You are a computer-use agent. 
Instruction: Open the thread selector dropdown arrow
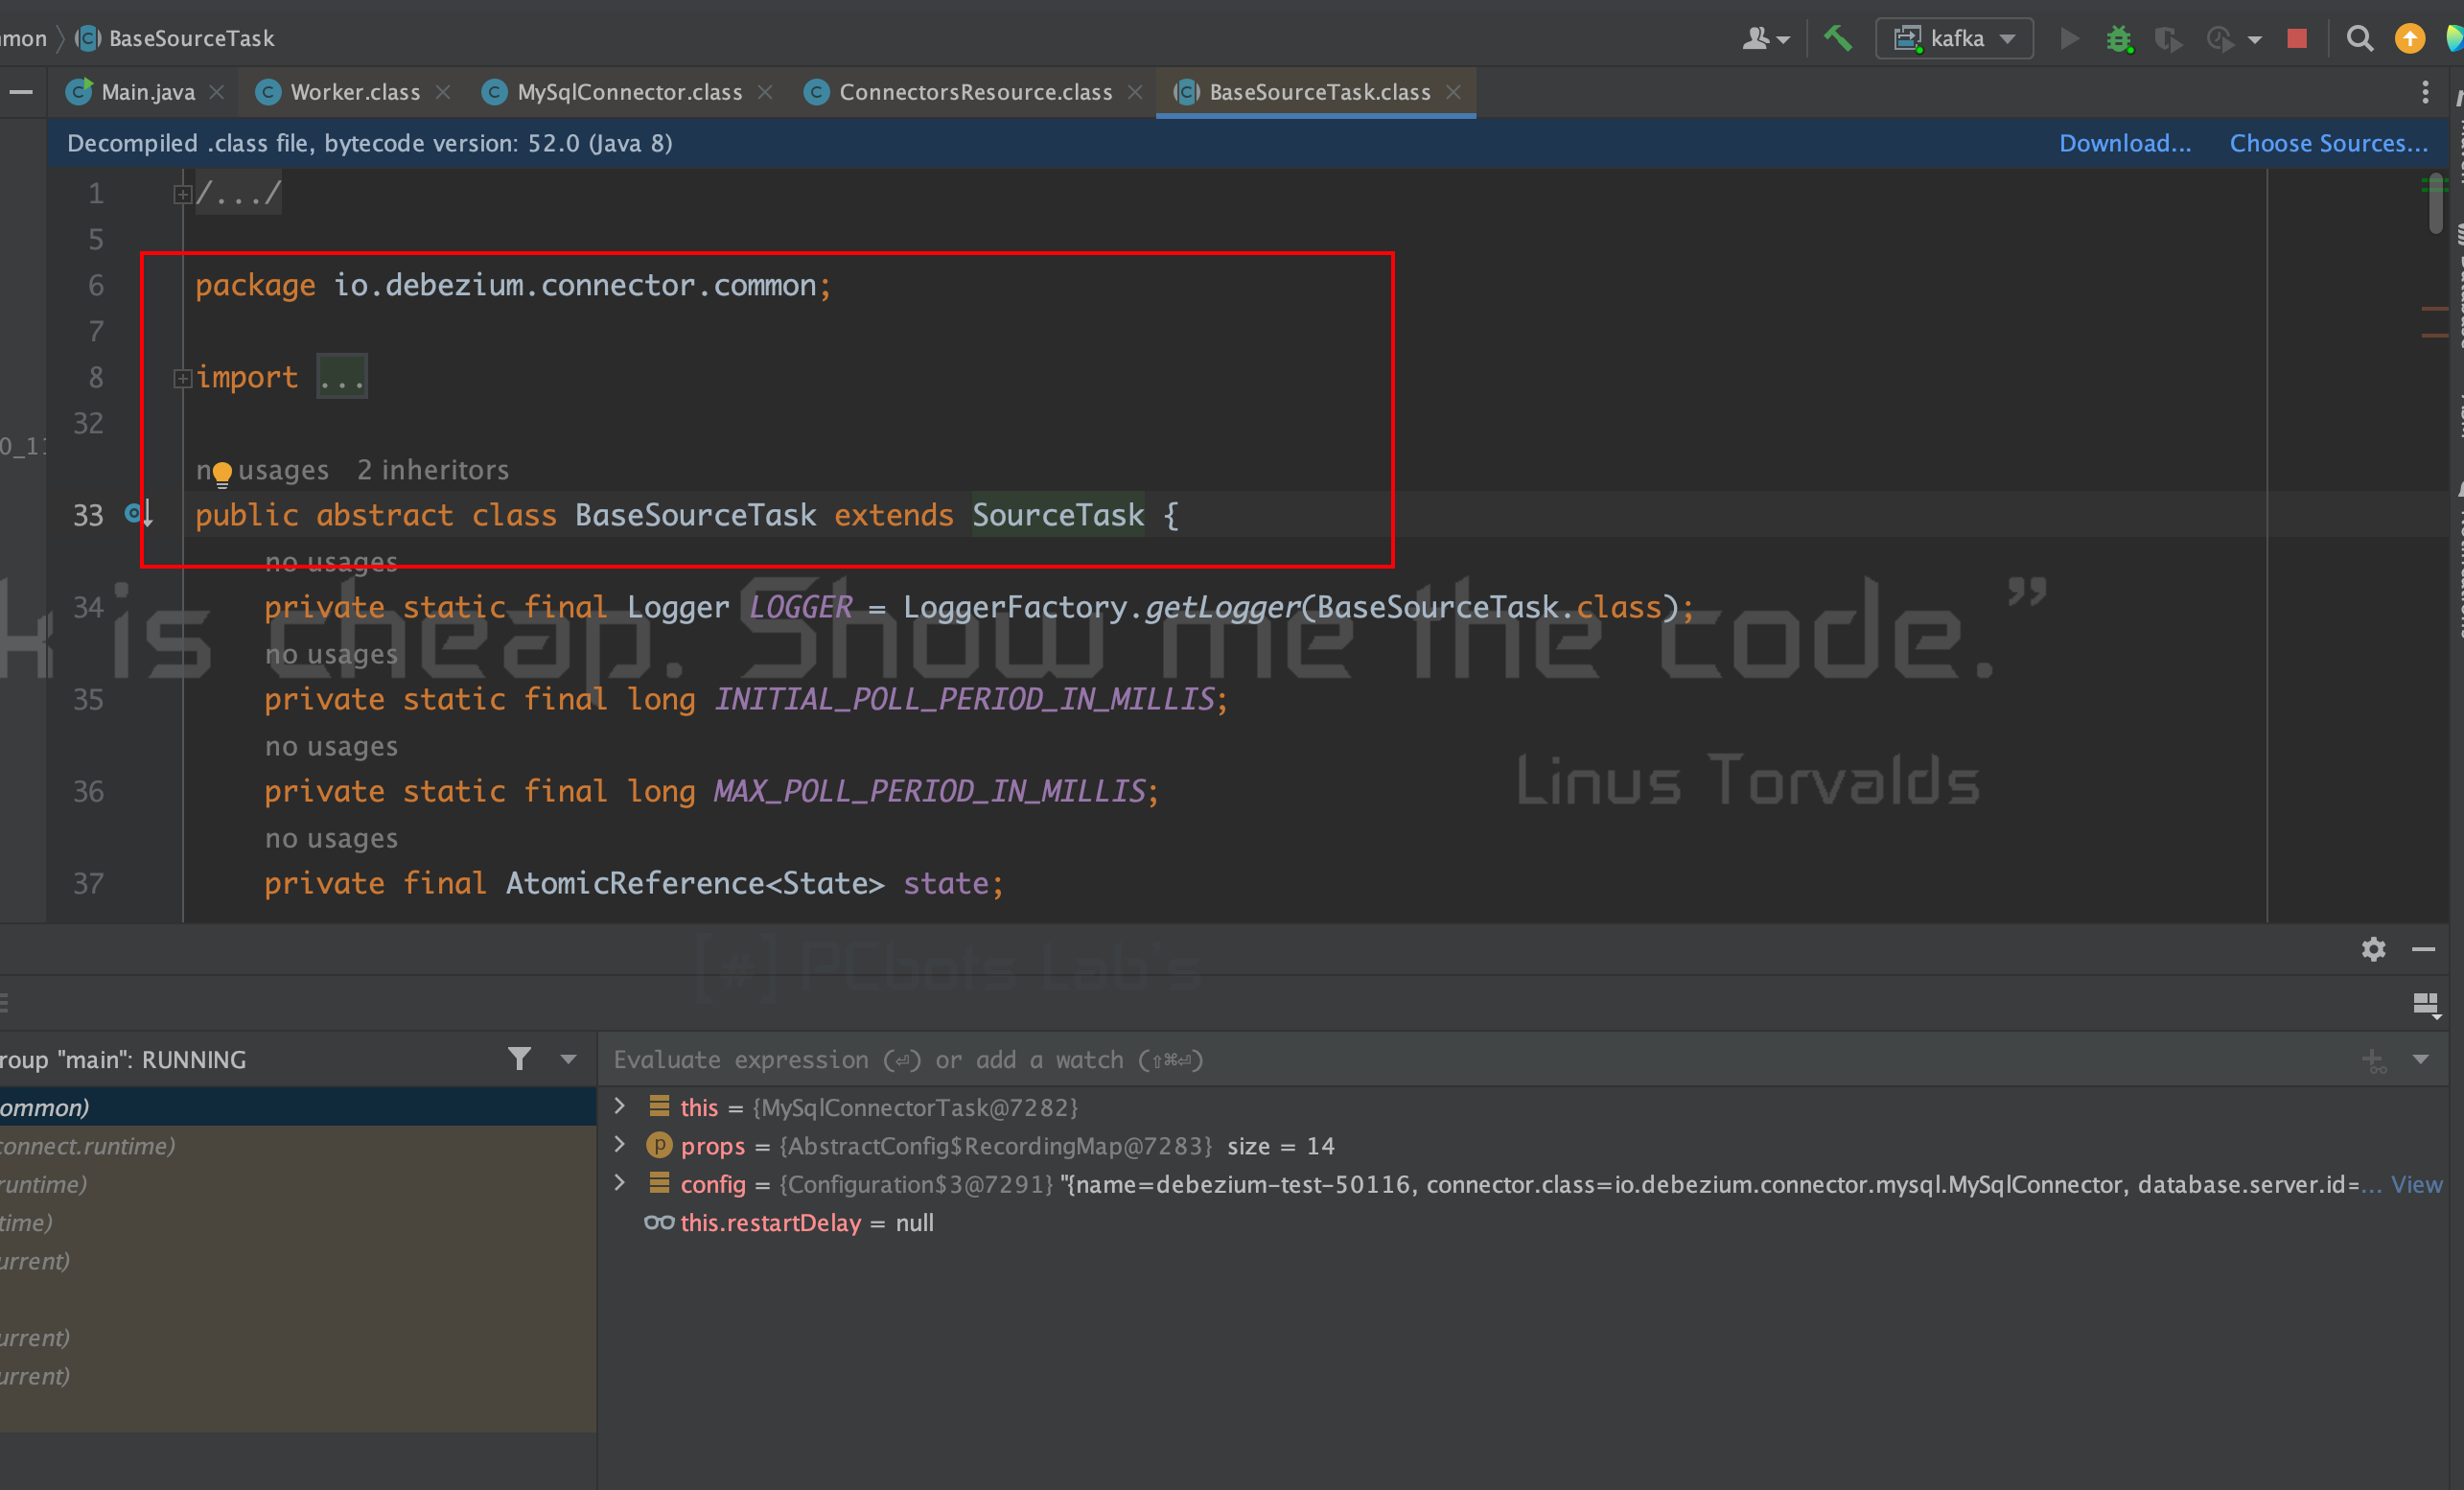tap(568, 1059)
